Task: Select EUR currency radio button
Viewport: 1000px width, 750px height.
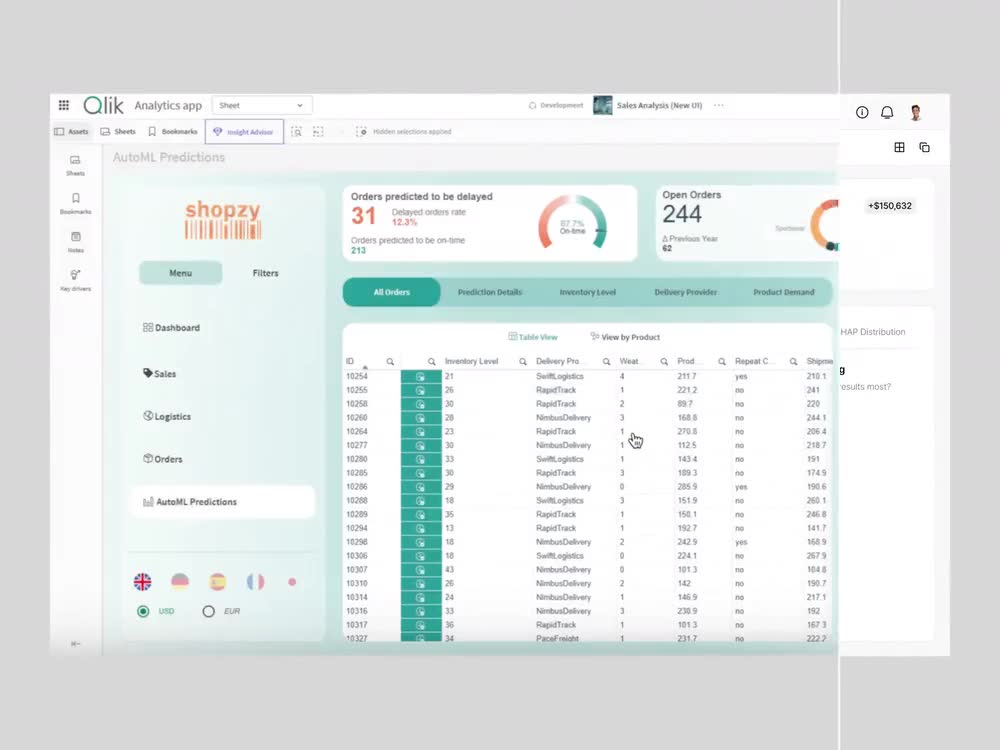Action: pos(209,611)
